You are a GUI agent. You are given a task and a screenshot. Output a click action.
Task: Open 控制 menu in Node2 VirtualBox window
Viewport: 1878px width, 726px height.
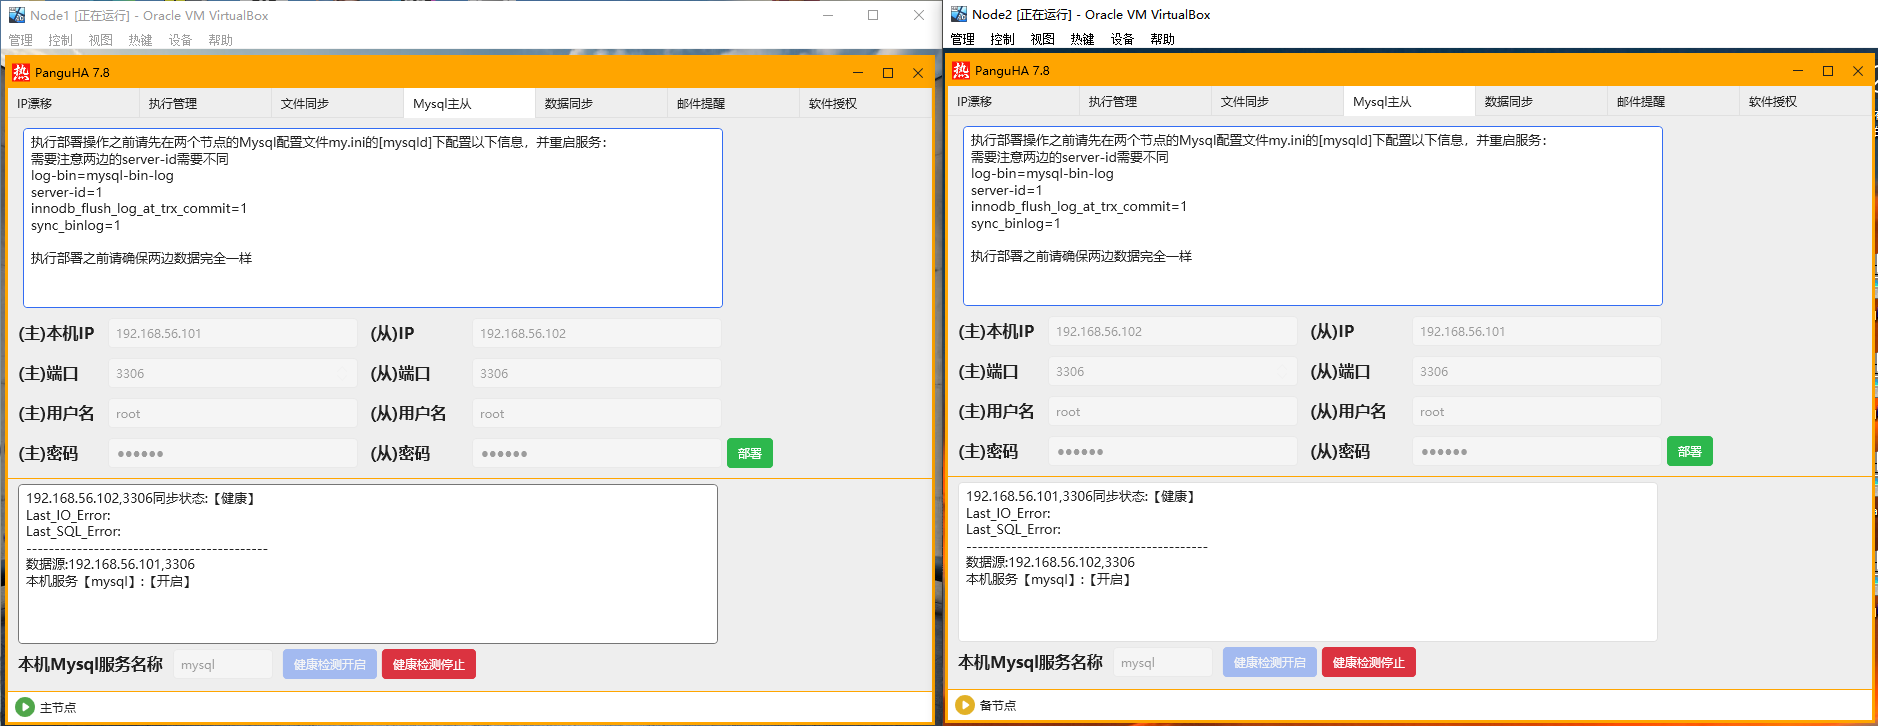[x=1003, y=39]
